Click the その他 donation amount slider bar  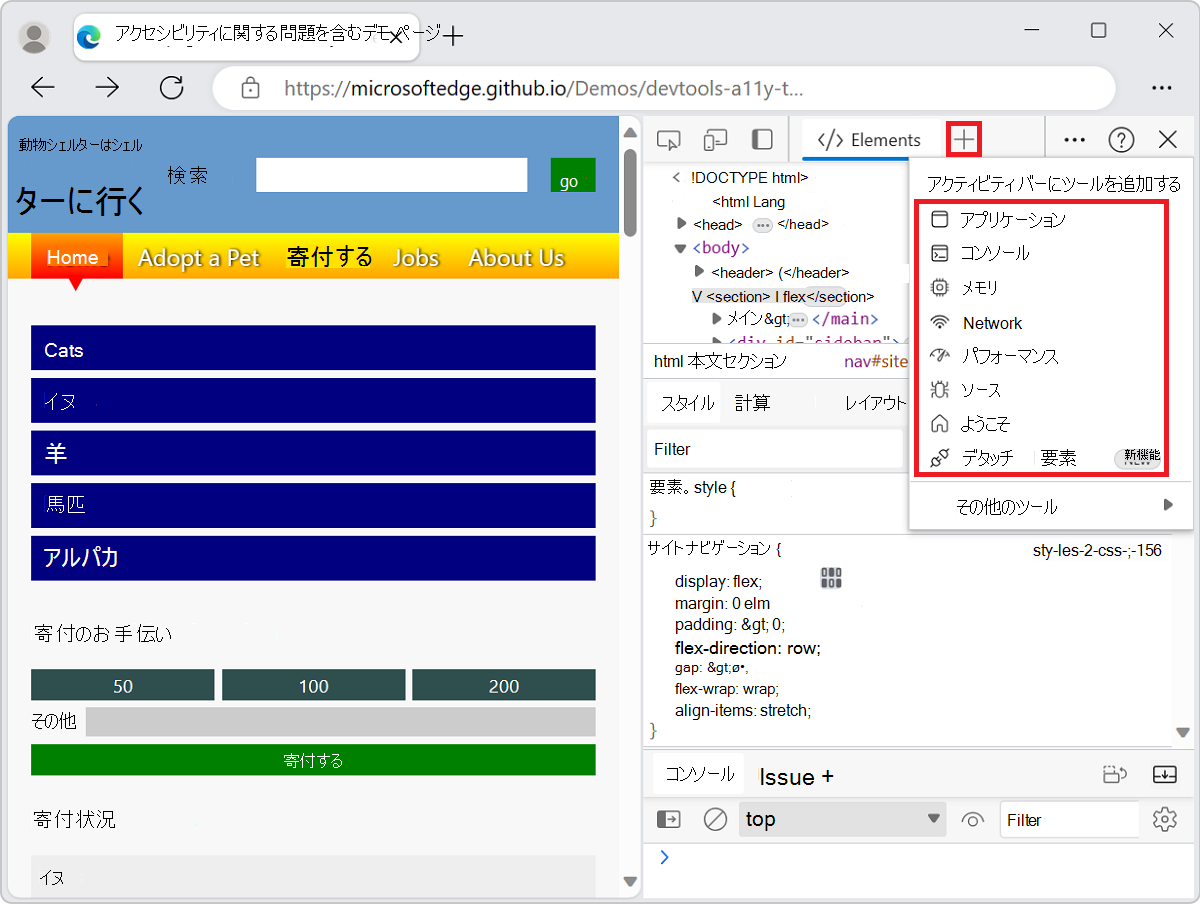coord(340,720)
